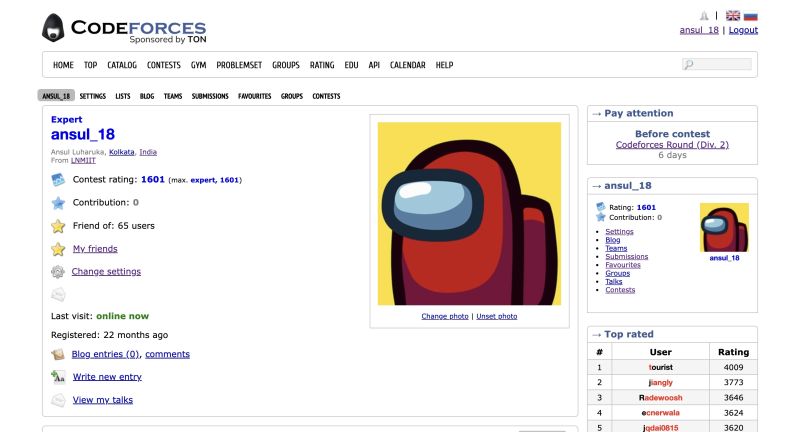This screenshot has width=800, height=432.
Task: Click the search magnifier icon
Action: [689, 64]
